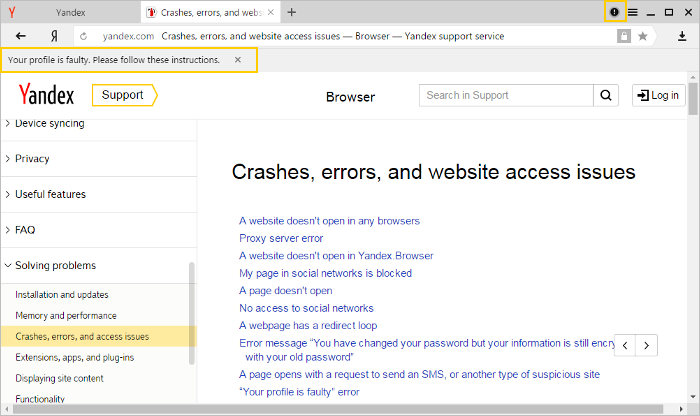Click the search magnifier button
700x416 pixels.
606,95
